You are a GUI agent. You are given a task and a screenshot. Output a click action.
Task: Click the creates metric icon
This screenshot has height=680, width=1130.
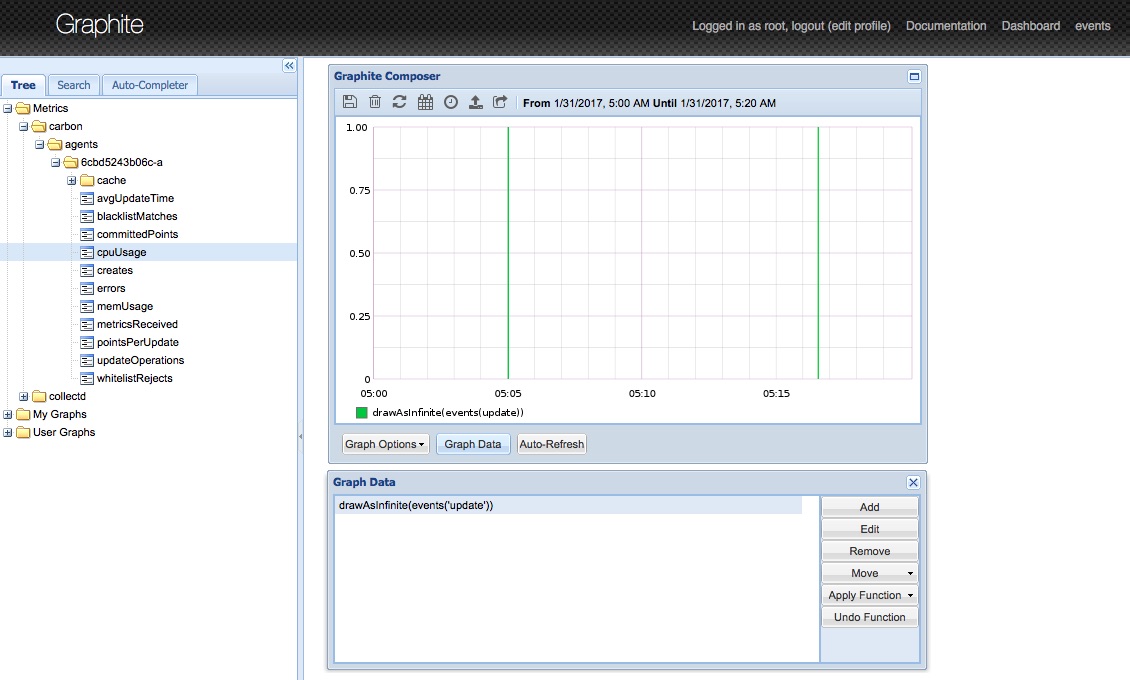(x=87, y=270)
